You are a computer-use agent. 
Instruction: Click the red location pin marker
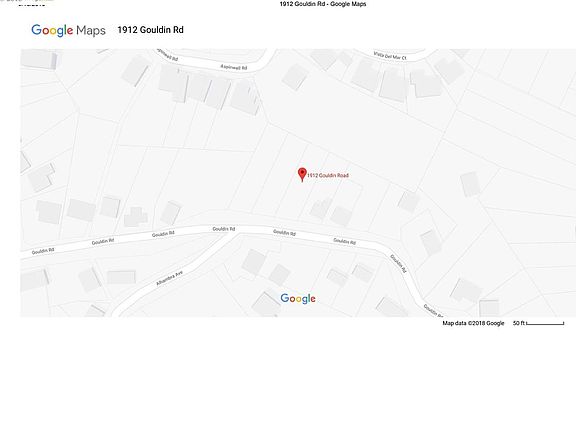tap(302, 174)
